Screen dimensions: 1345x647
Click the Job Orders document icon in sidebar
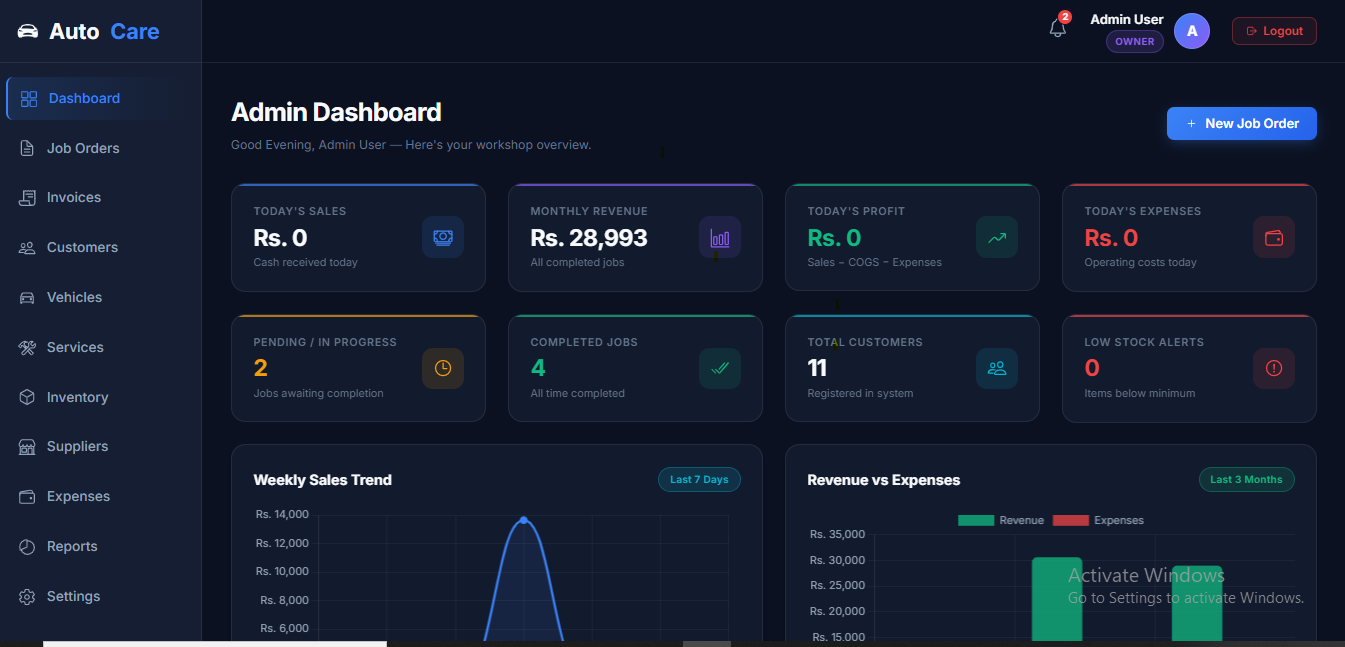(x=28, y=148)
